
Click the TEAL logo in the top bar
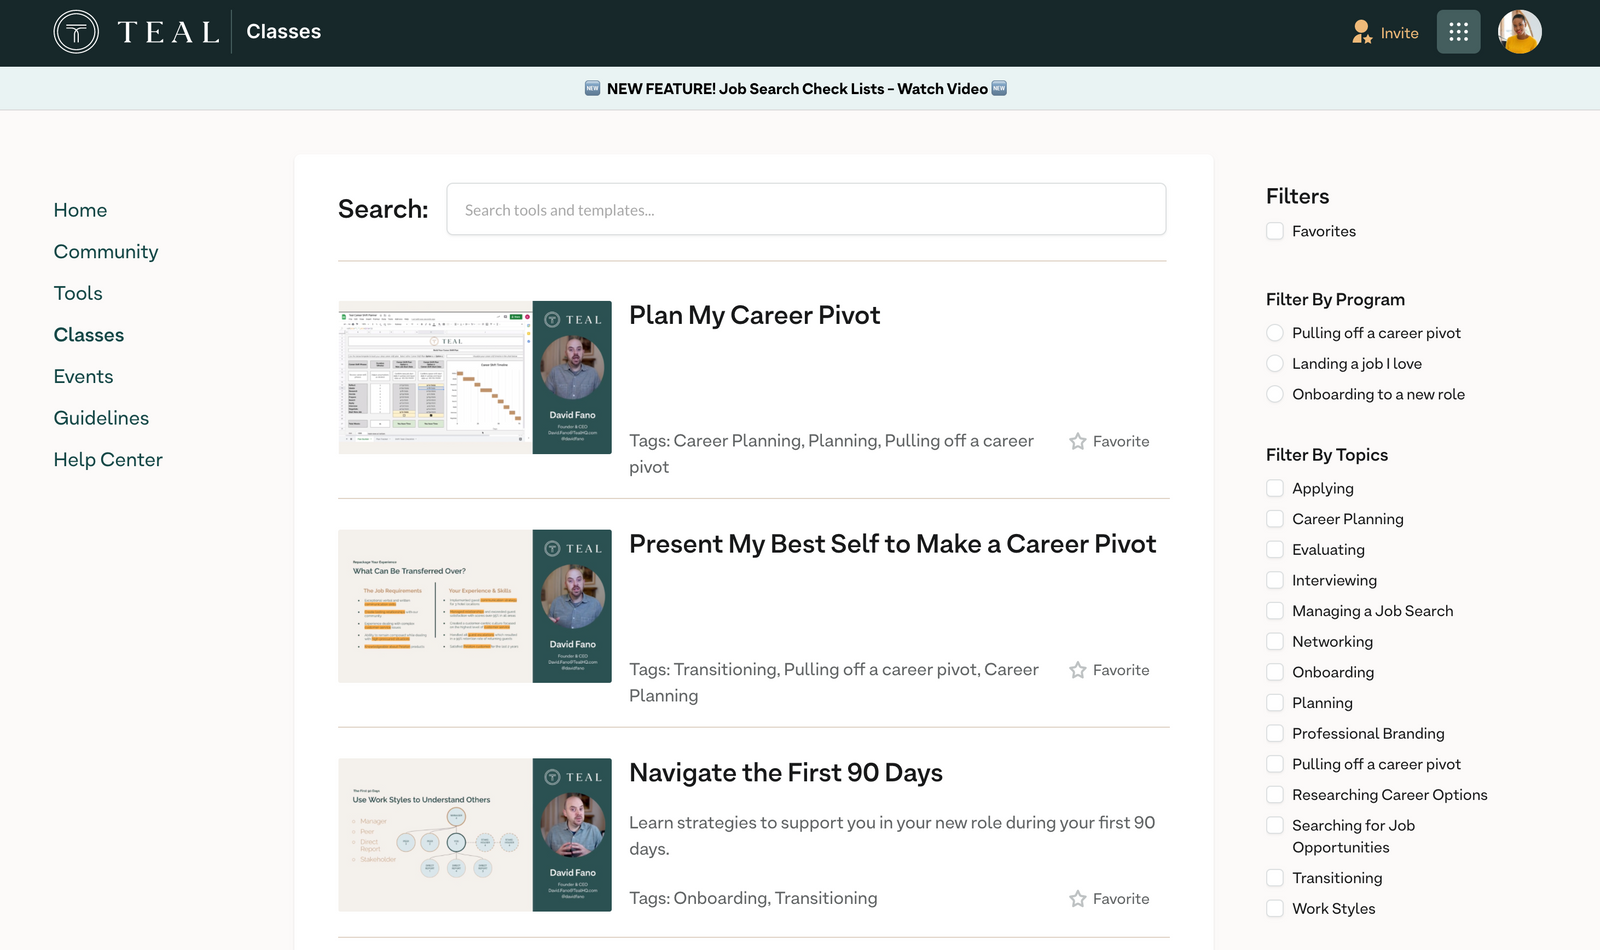[x=135, y=31]
